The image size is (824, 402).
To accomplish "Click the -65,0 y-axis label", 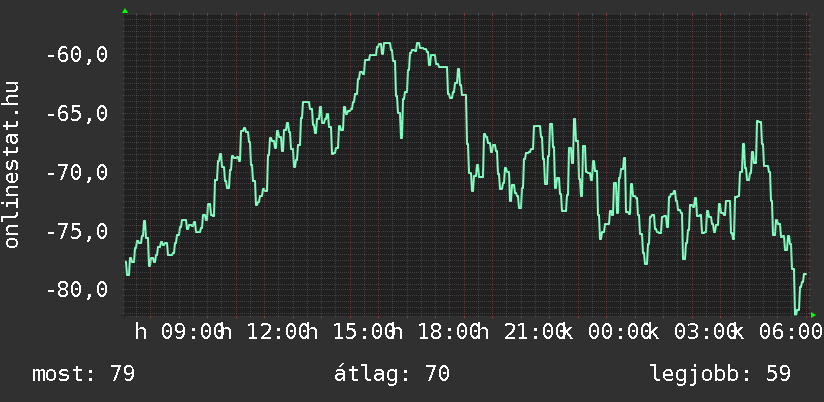I will tap(77, 114).
